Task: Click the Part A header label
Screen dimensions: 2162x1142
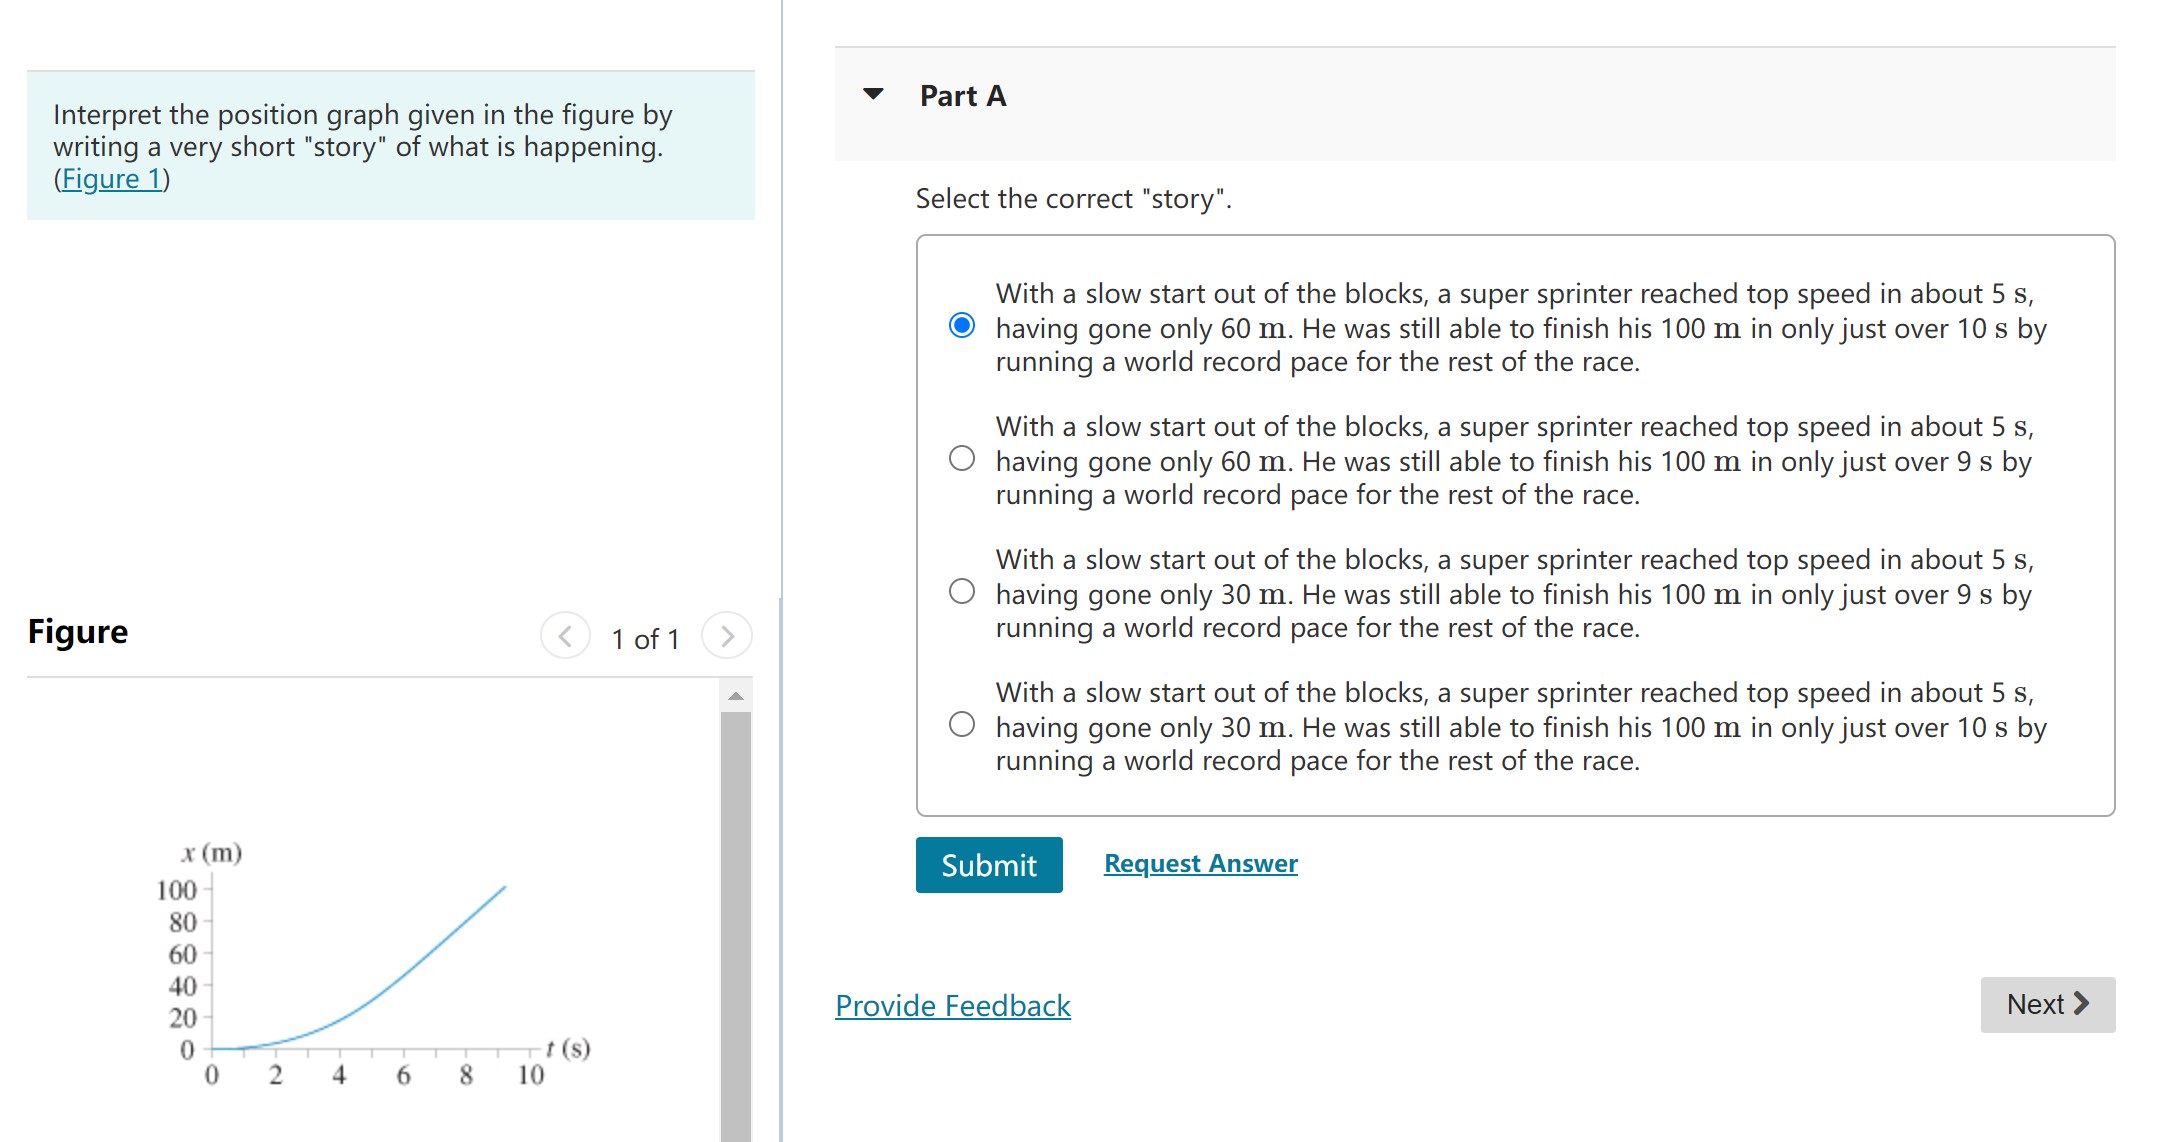Action: (x=961, y=94)
